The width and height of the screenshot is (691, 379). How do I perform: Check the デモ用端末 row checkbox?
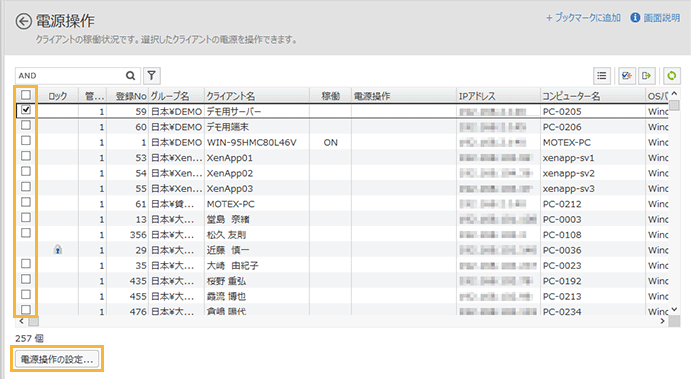[26, 125]
